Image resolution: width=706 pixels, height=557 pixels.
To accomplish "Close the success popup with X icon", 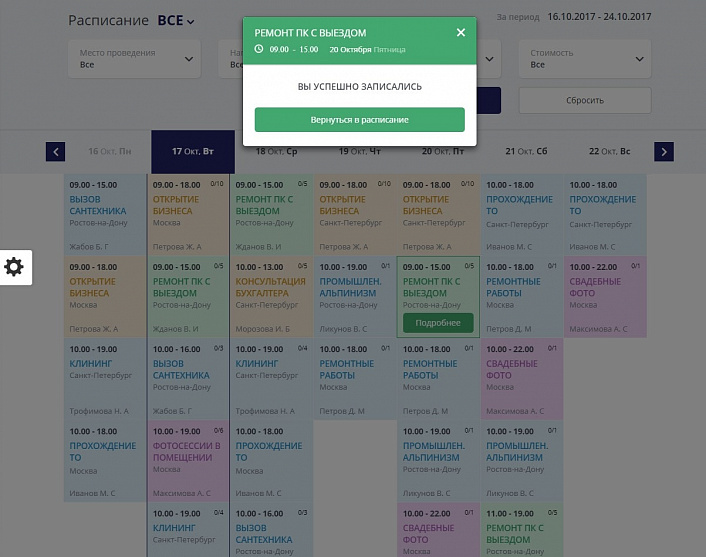I will (461, 32).
